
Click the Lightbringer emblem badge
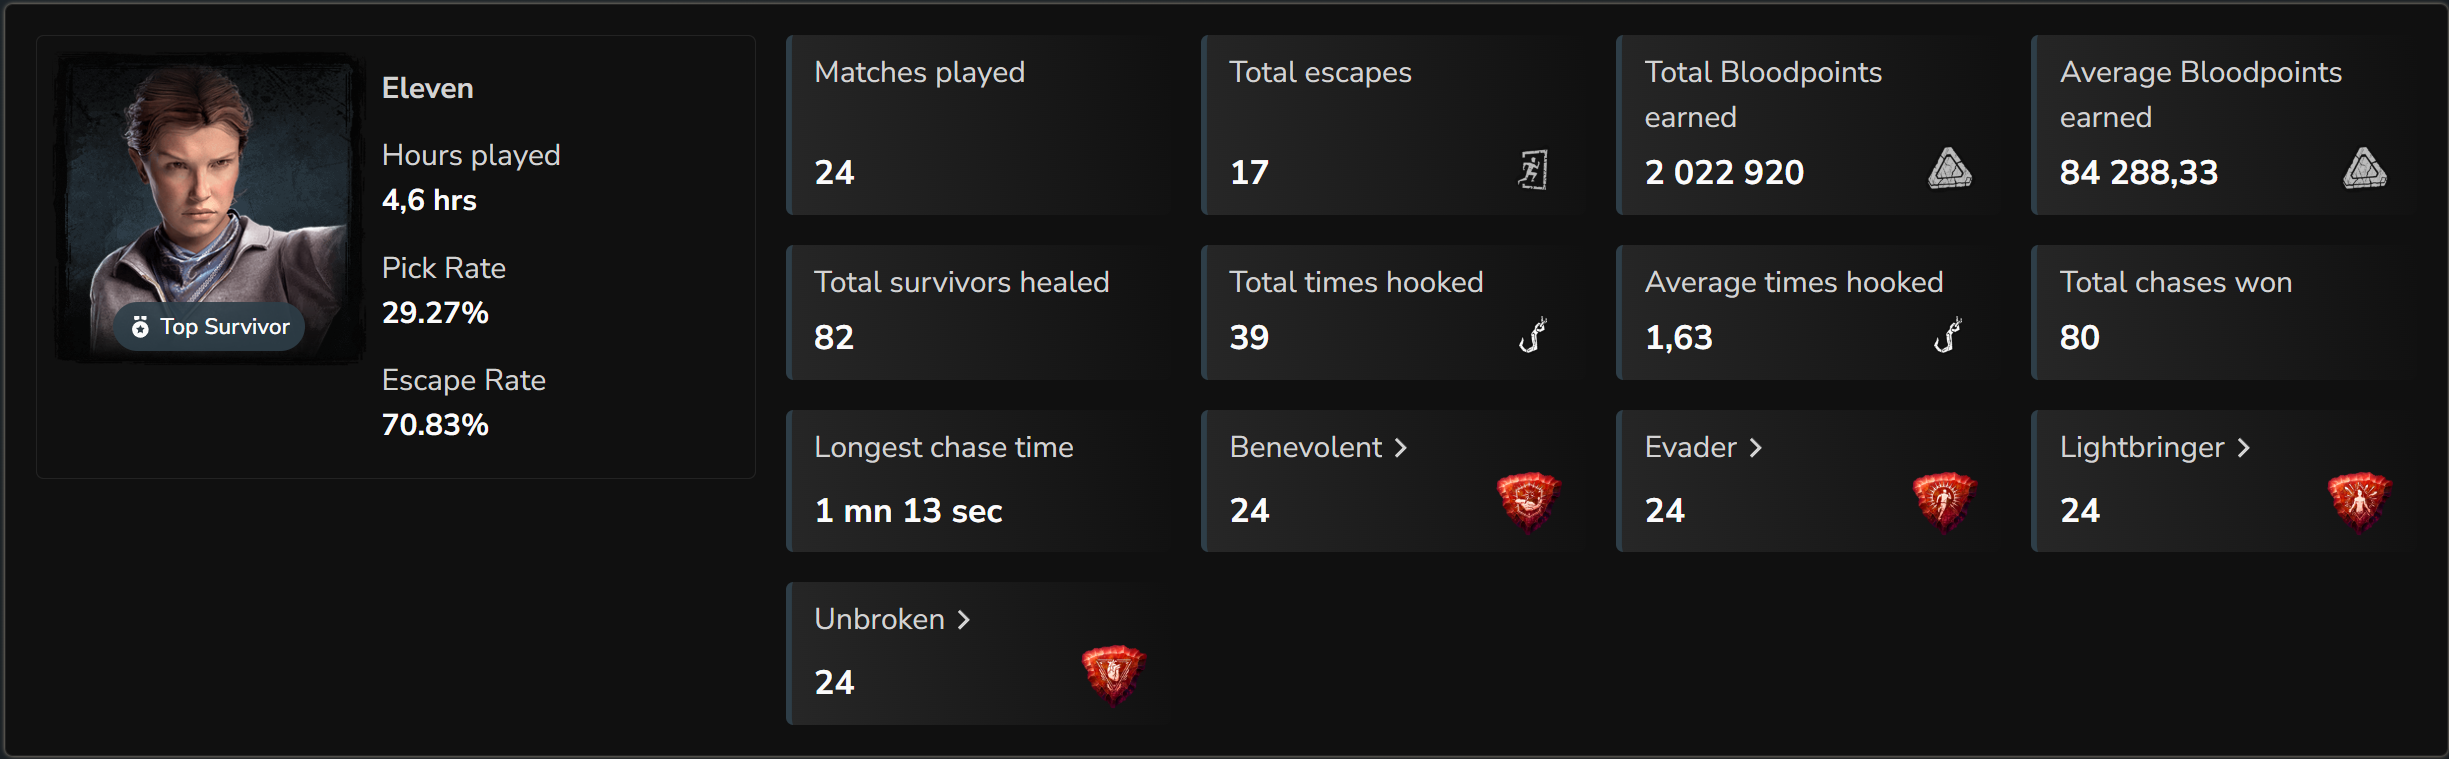pyautogui.click(x=2358, y=503)
